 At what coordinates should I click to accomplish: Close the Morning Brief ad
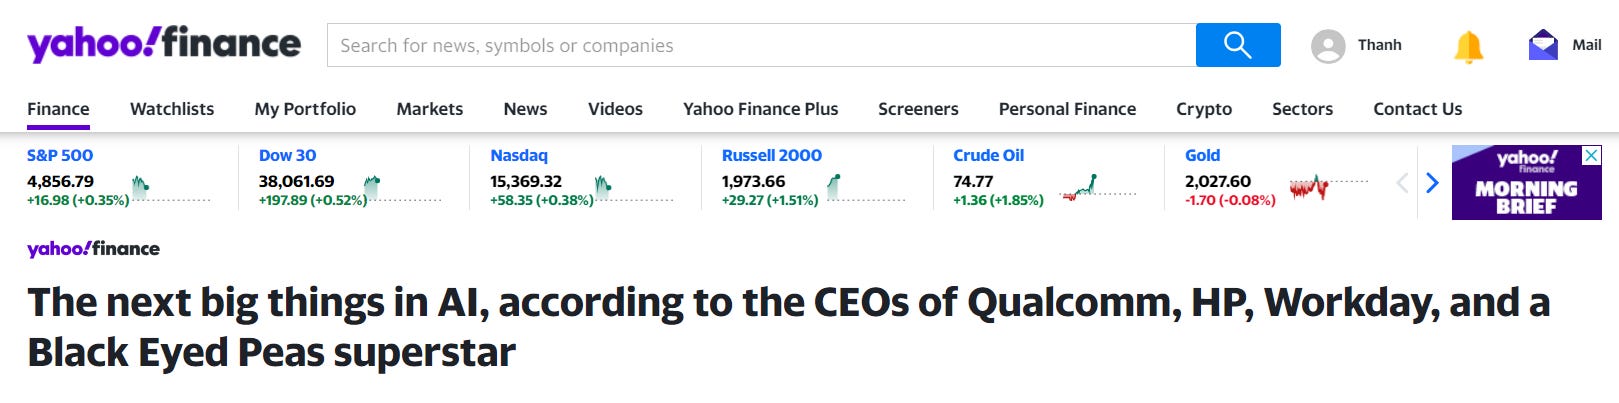click(x=1590, y=156)
